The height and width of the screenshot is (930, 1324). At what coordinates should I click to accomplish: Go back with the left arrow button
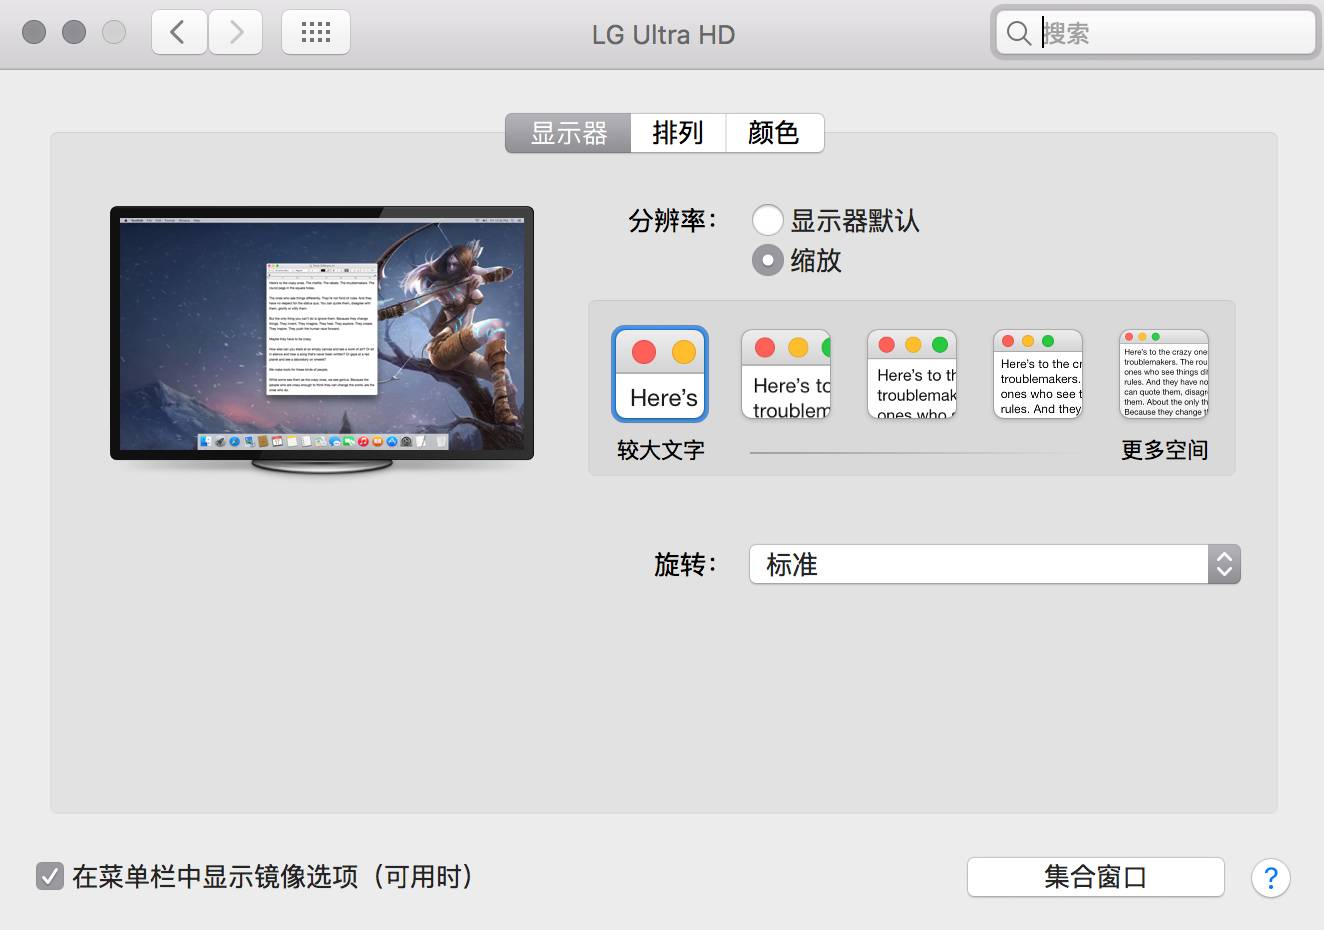pos(179,32)
